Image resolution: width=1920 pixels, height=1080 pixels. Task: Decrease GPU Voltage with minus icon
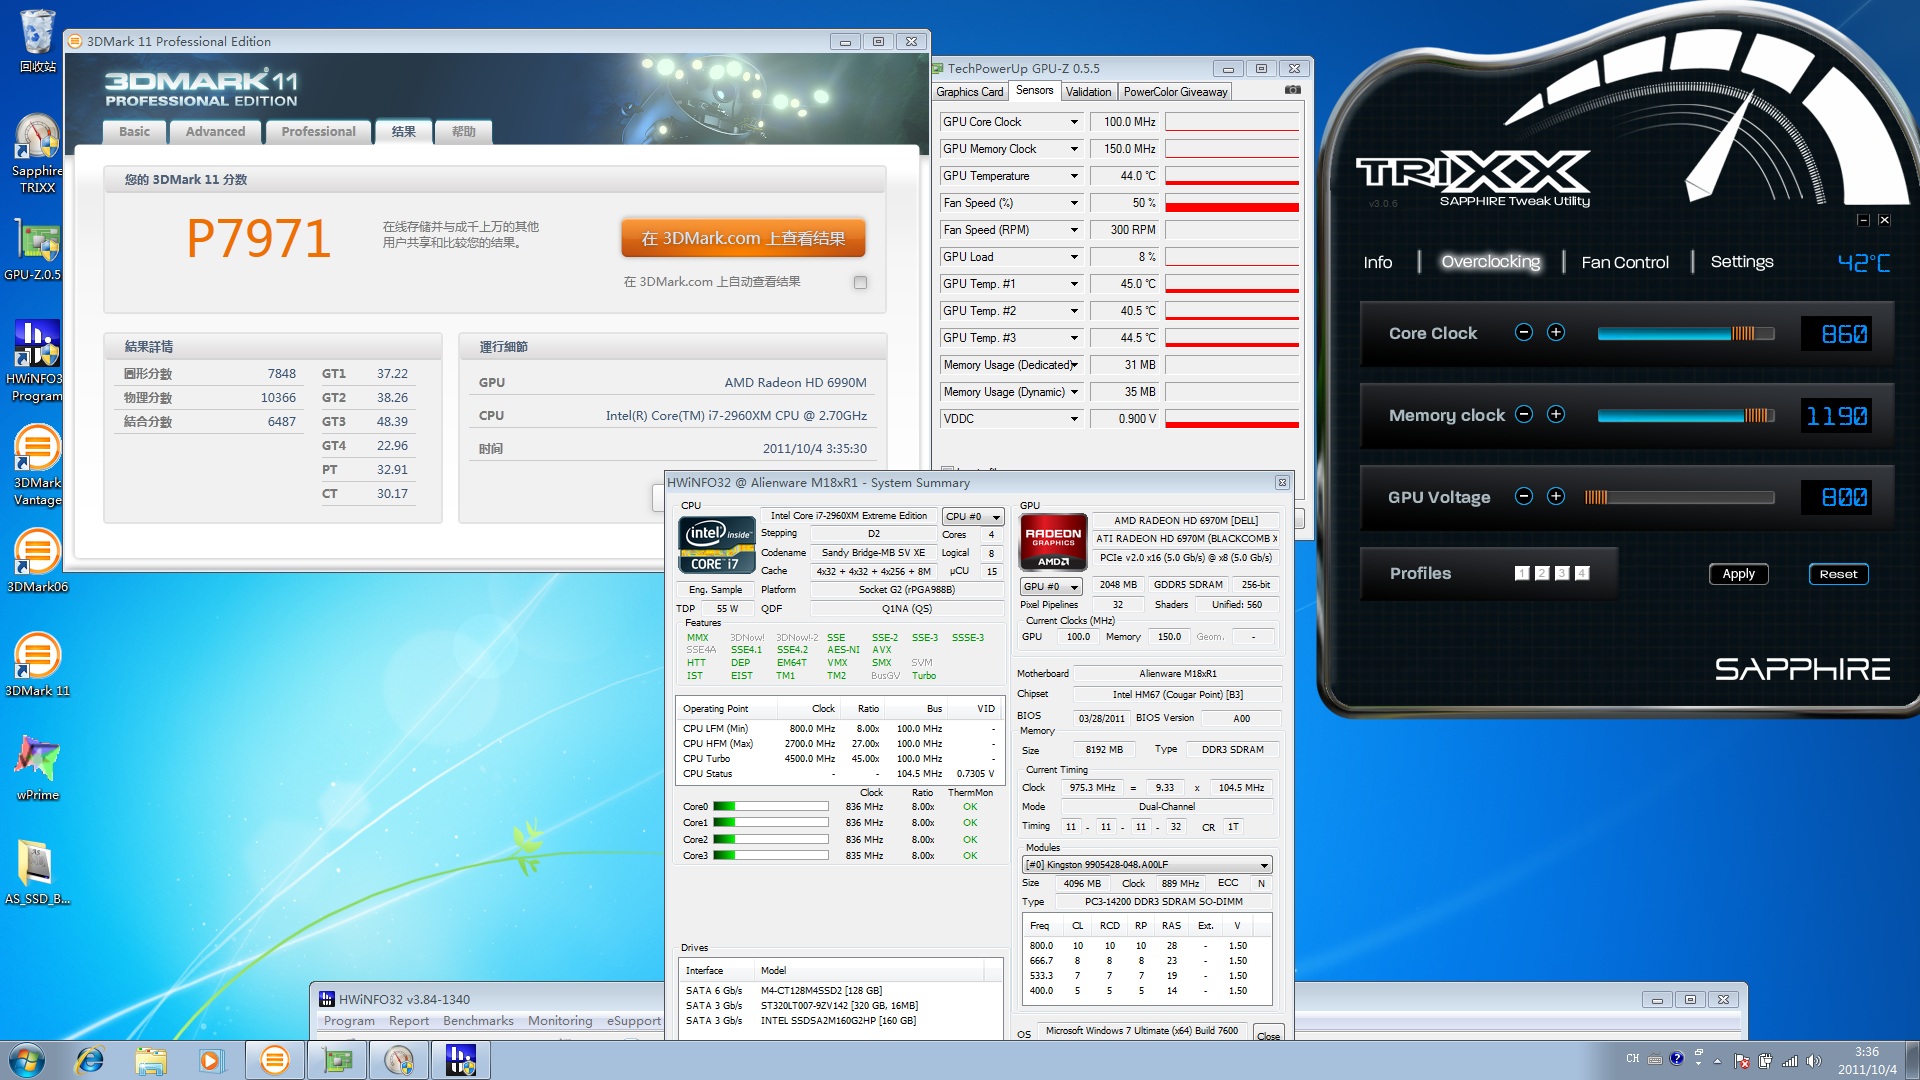[1524, 497]
